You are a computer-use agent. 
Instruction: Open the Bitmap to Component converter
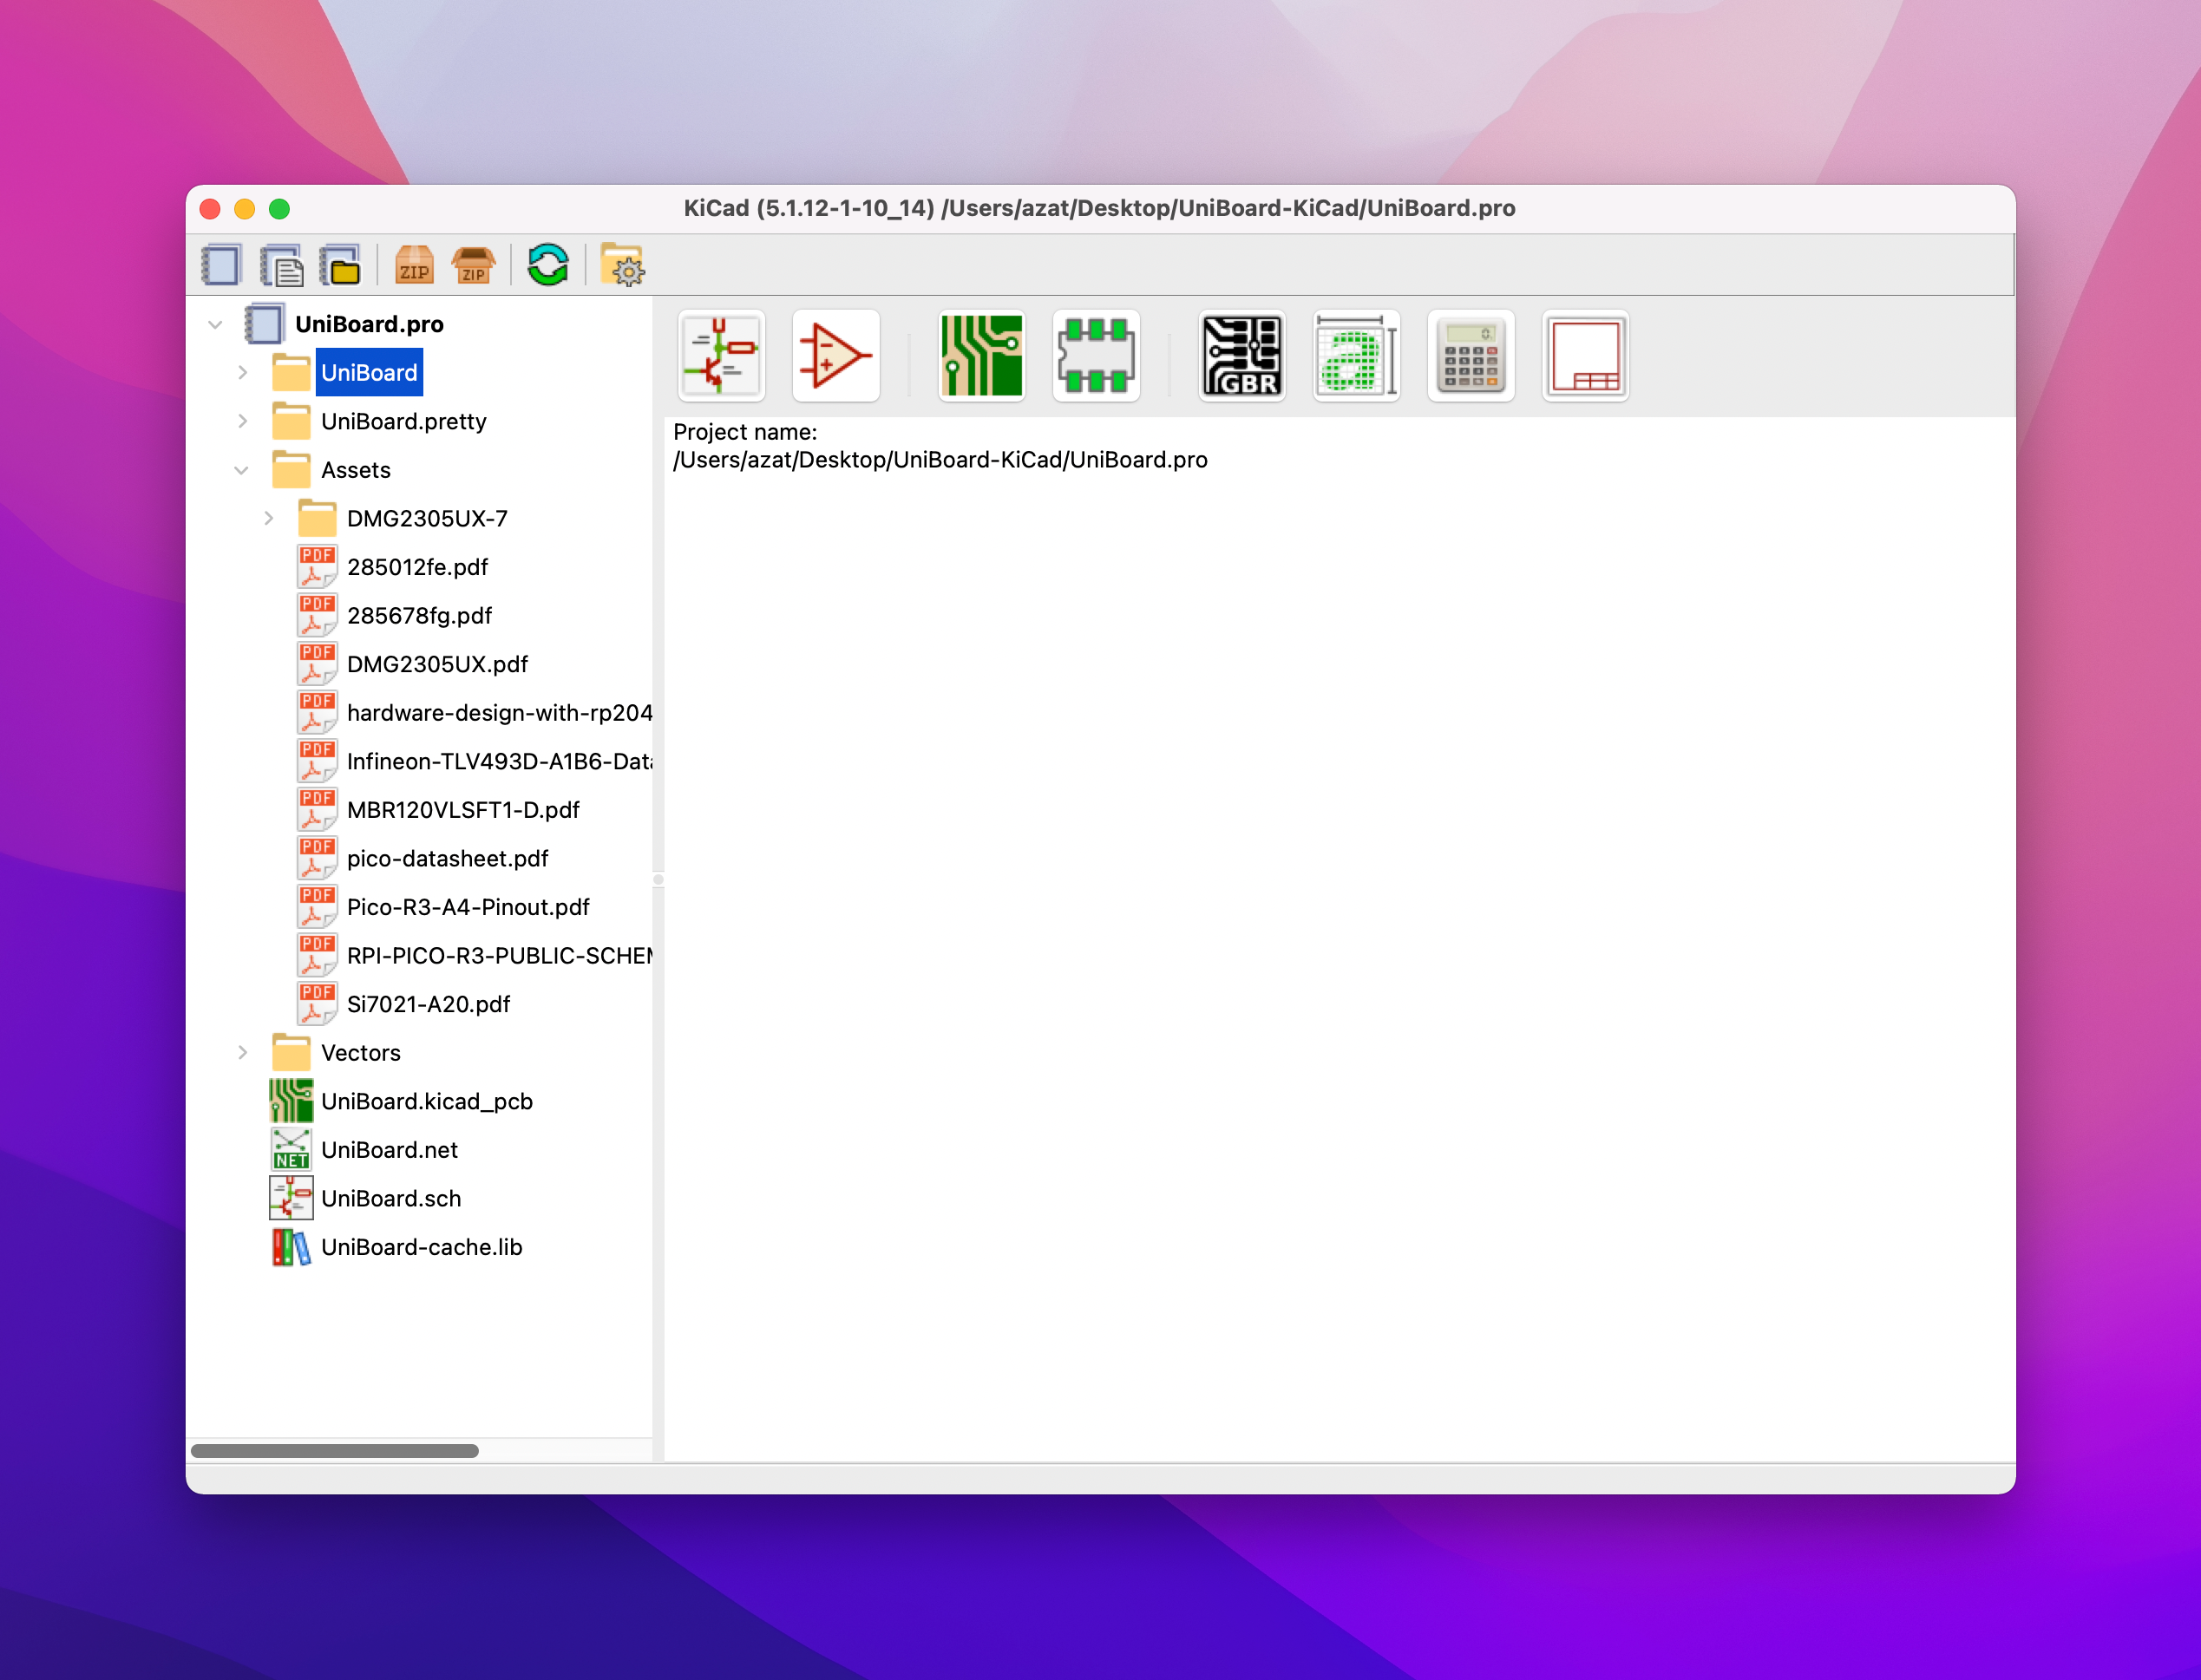(x=1356, y=356)
